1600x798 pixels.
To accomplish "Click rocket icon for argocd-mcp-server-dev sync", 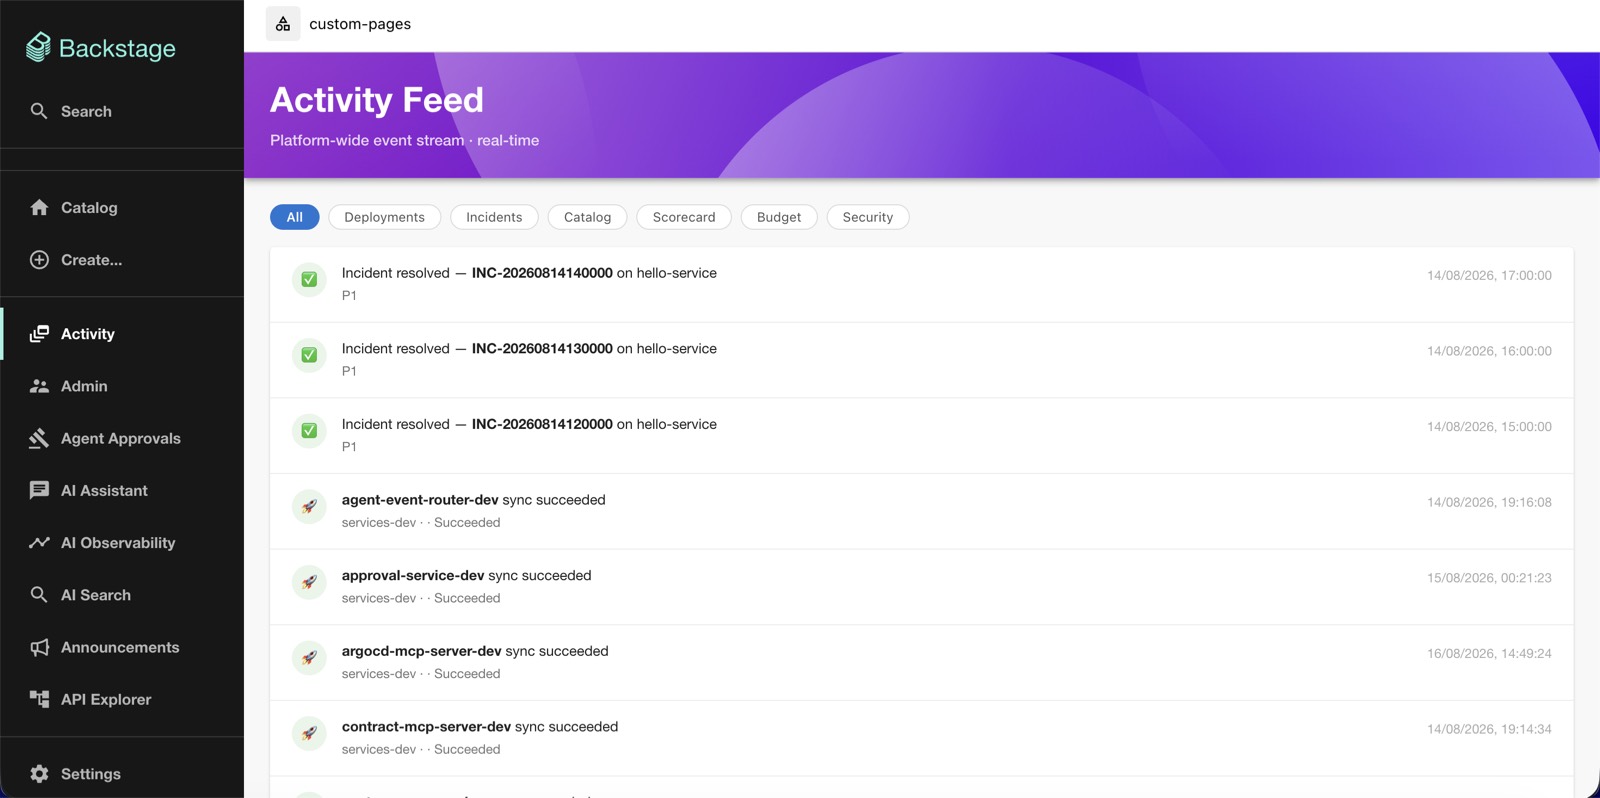I will click(309, 657).
